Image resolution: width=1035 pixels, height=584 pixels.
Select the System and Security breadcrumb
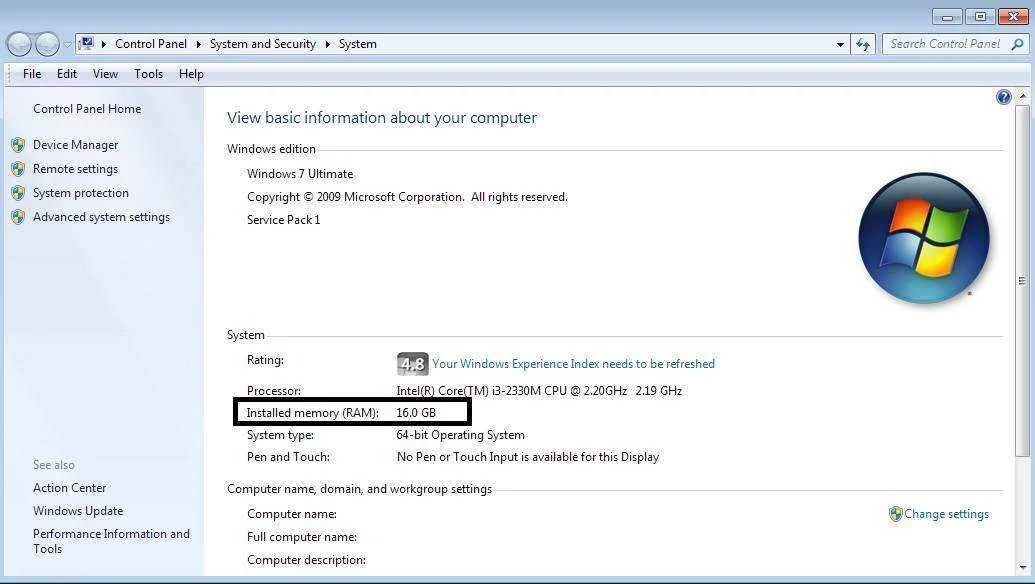[x=263, y=44]
